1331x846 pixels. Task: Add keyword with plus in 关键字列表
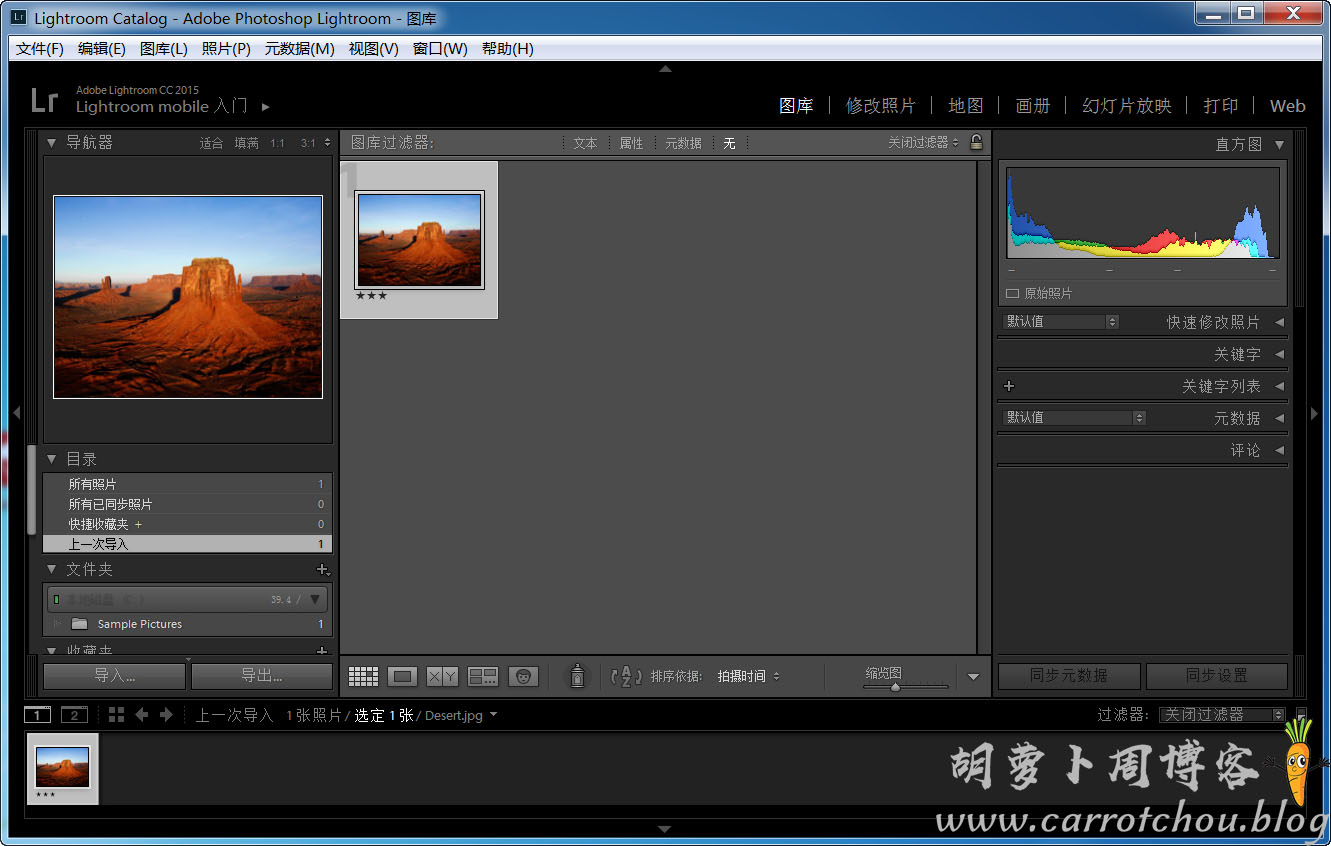point(1009,386)
